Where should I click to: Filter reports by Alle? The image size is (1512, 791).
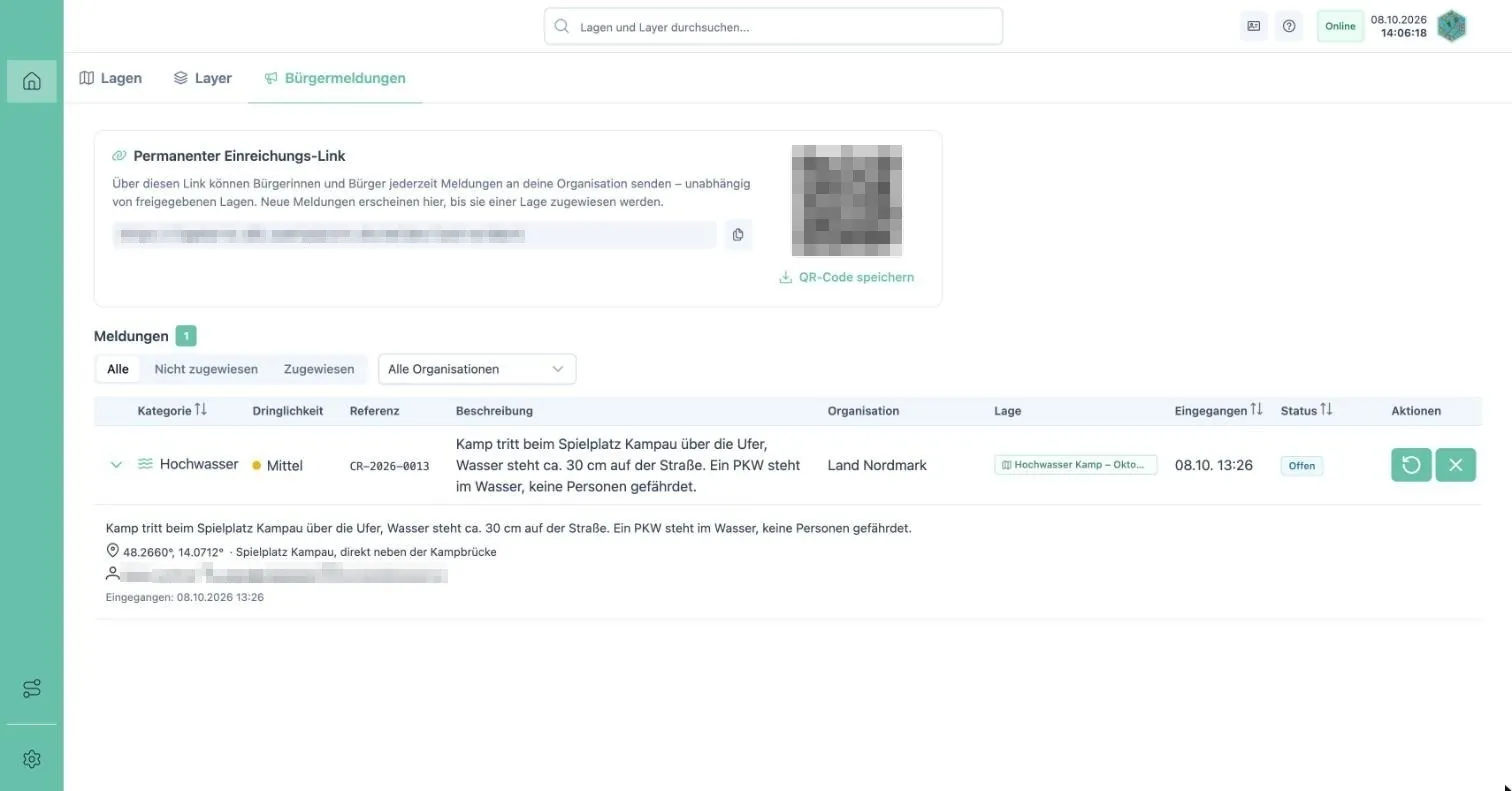pyautogui.click(x=118, y=369)
